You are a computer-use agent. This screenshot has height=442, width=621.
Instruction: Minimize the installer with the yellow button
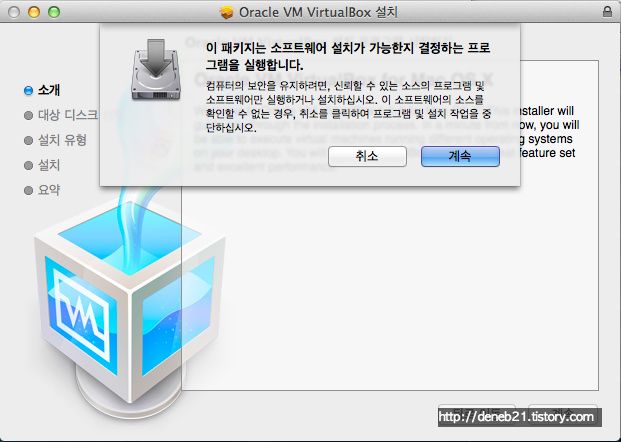[x=34, y=12]
